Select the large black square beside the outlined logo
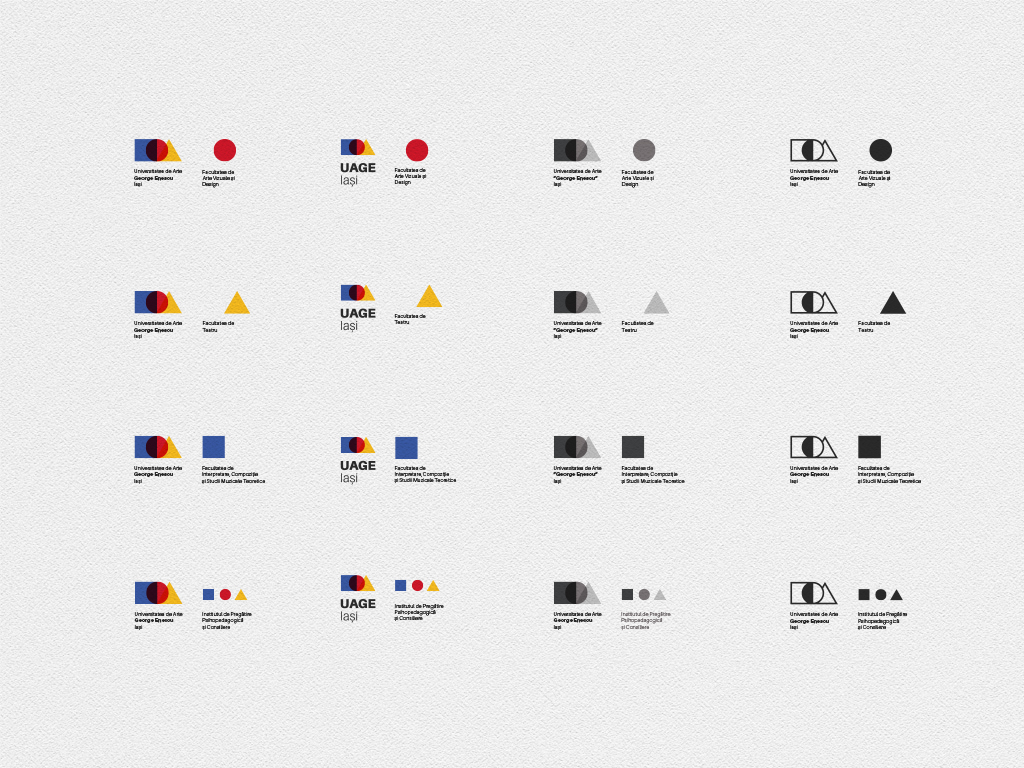 point(869,447)
